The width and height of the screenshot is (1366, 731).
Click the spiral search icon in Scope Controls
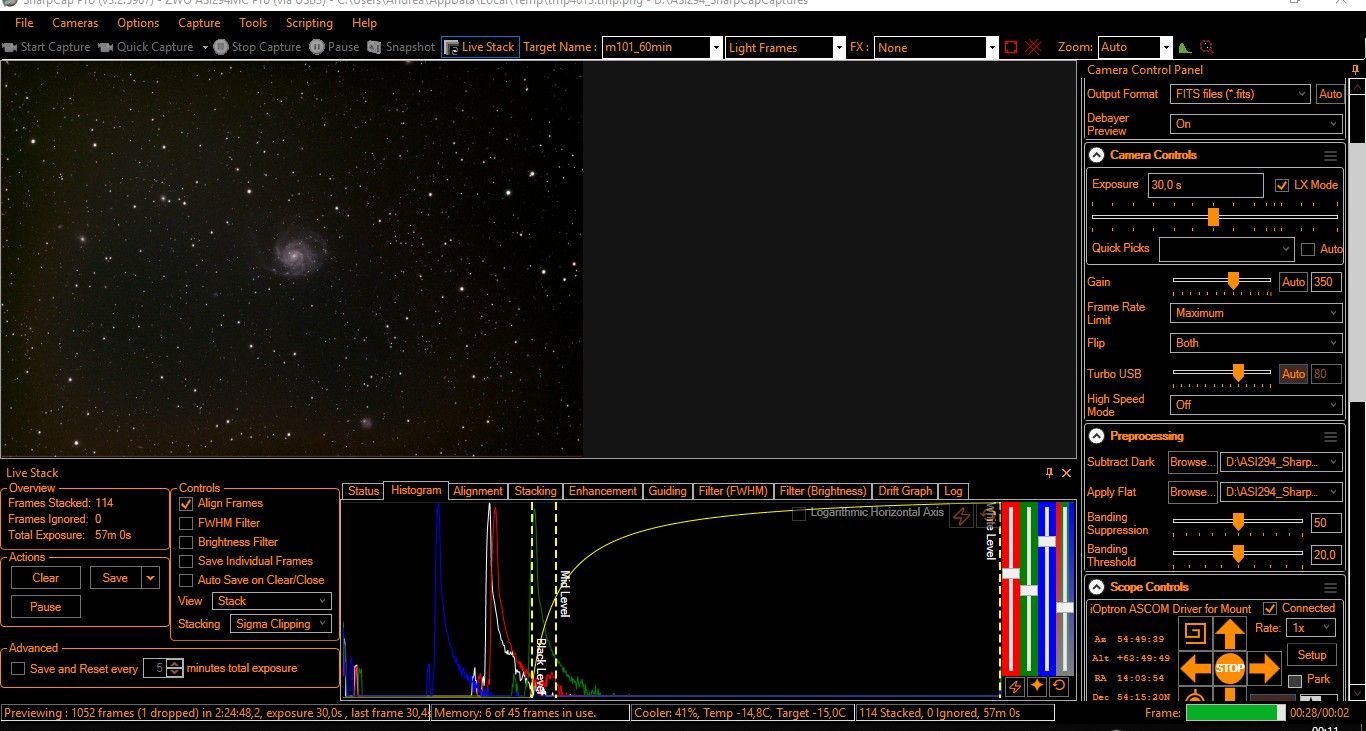pyautogui.click(x=1195, y=634)
